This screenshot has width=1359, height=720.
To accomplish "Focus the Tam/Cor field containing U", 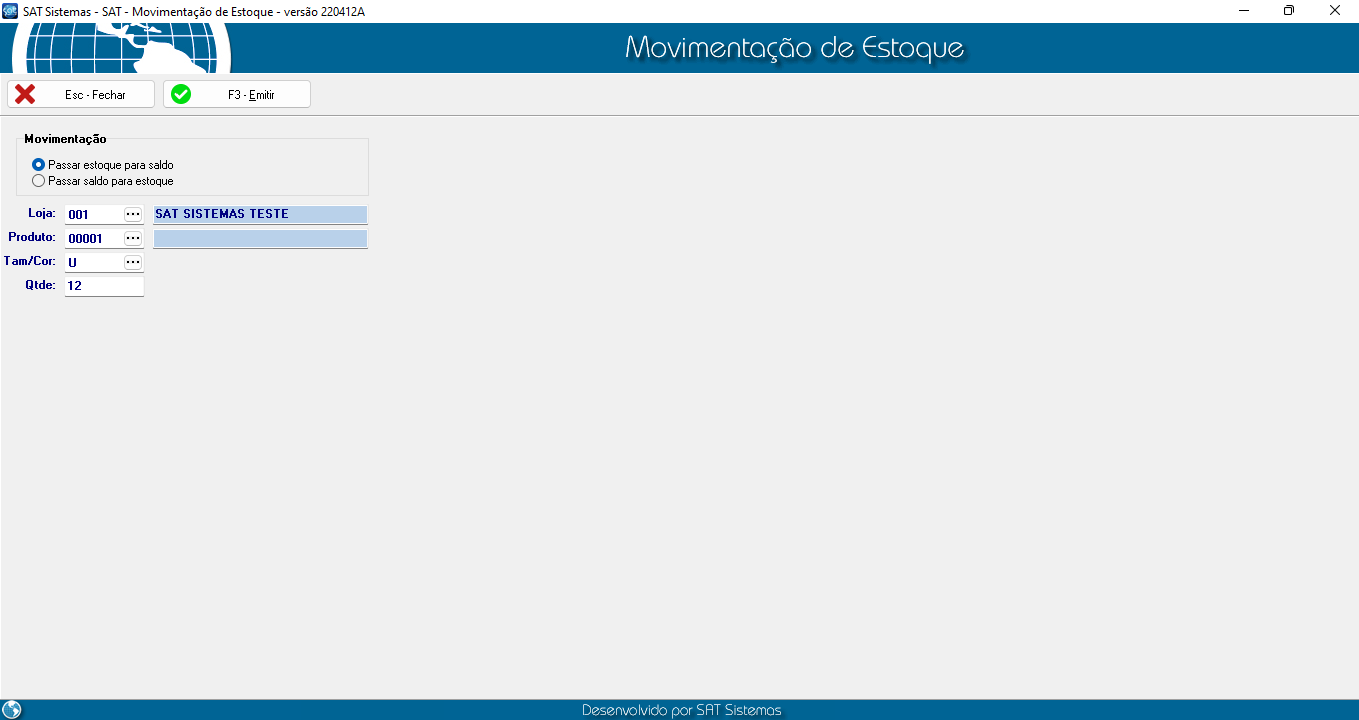I will [92, 262].
